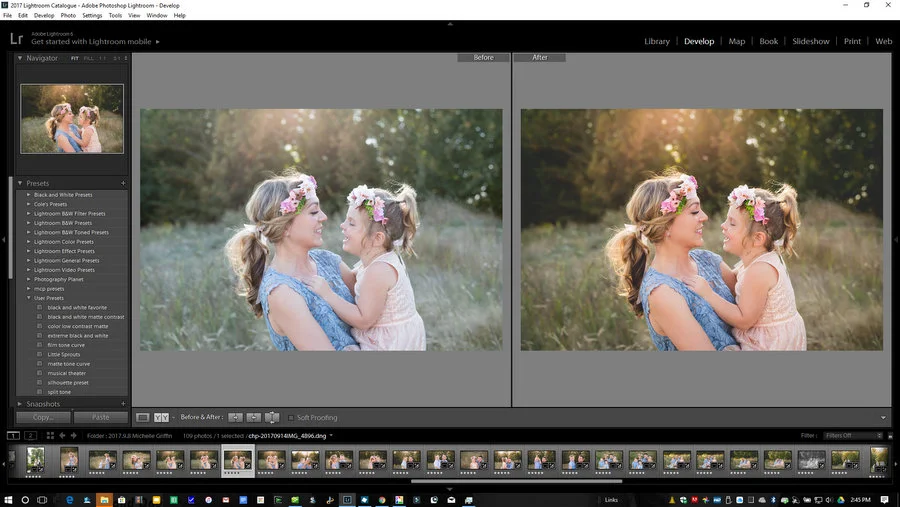Open Chrome from the taskbar
The height and width of the screenshot is (507, 900).
(382, 500)
